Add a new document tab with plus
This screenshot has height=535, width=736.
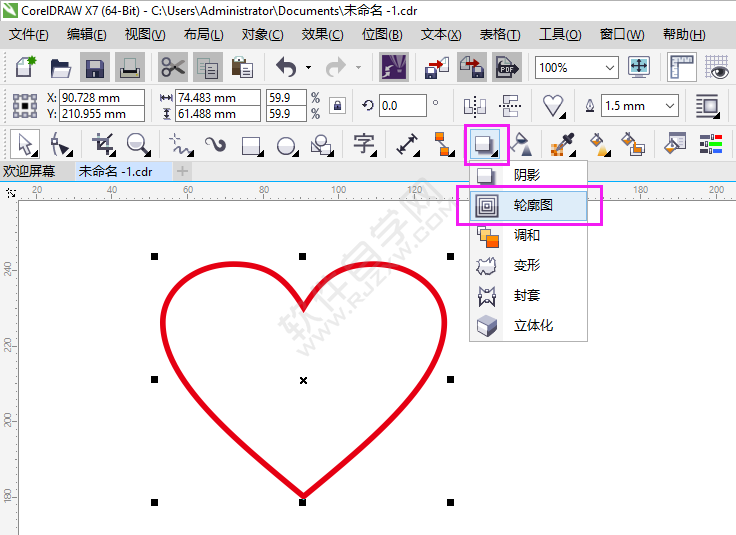[183, 171]
